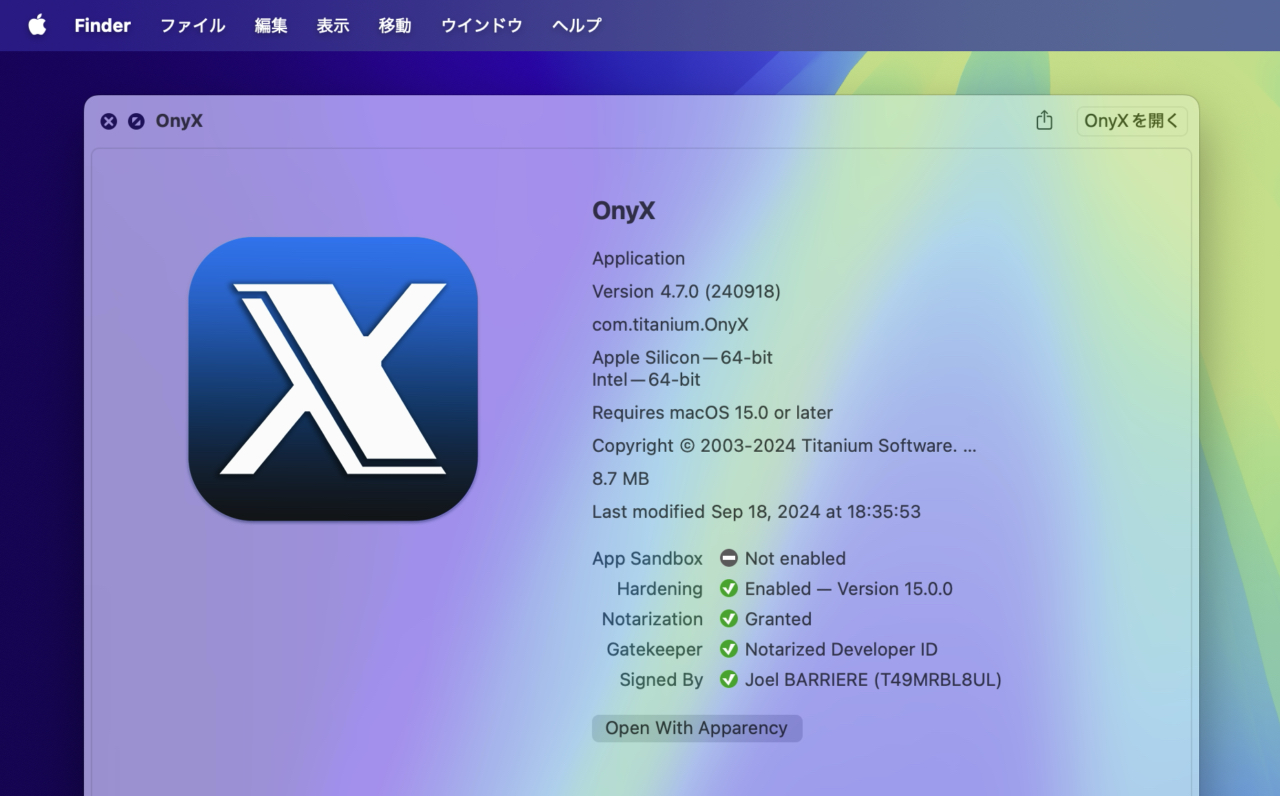This screenshot has width=1280, height=796.
Task: Click the green check icon next to Signed By
Action: tap(729, 679)
